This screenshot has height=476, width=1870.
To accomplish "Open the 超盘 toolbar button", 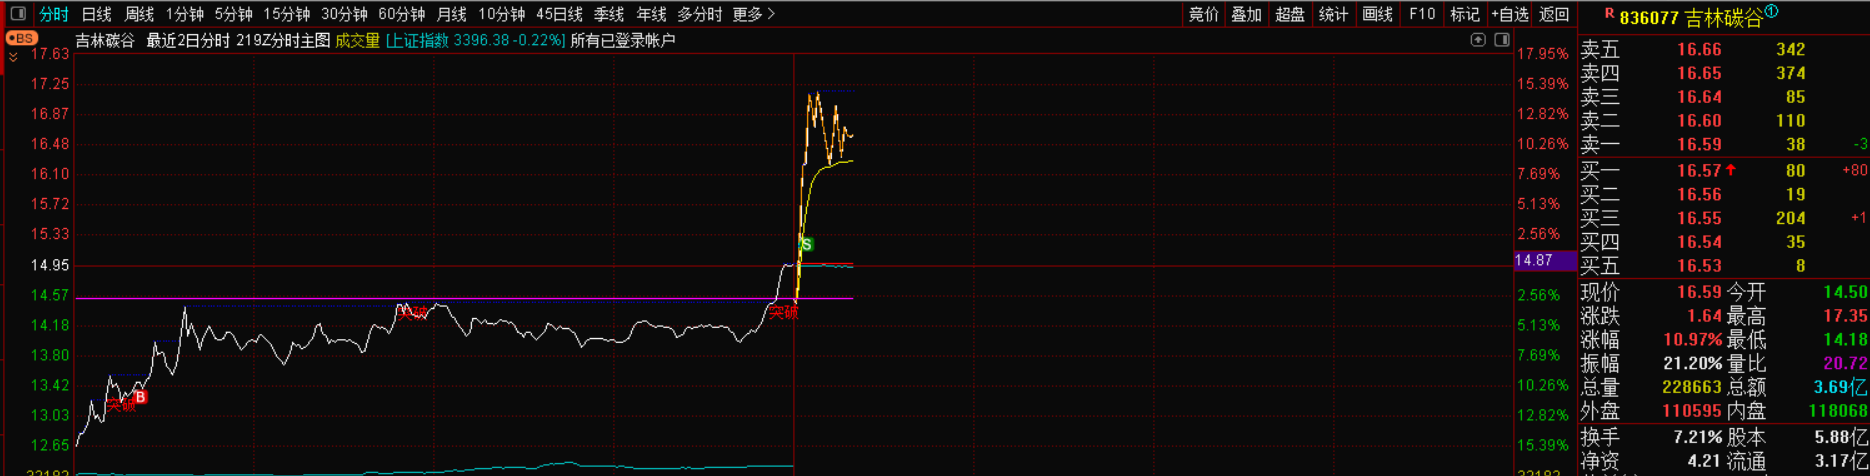I will [1290, 14].
